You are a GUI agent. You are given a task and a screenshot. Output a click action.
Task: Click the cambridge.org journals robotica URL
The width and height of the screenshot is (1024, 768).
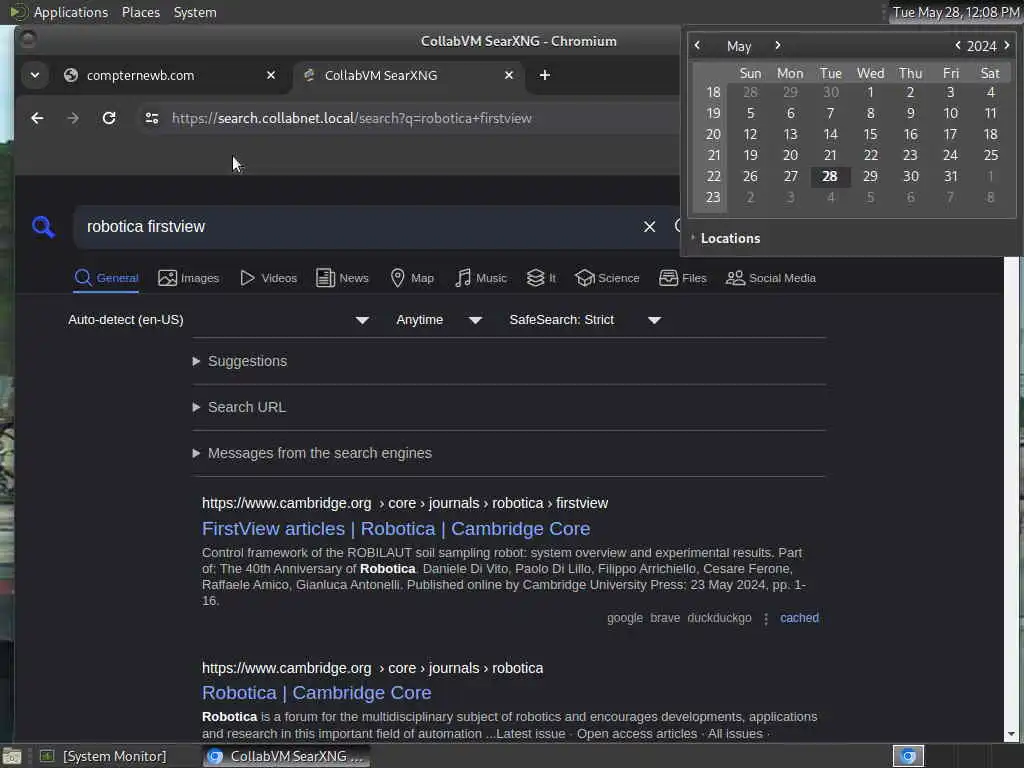tap(372, 668)
